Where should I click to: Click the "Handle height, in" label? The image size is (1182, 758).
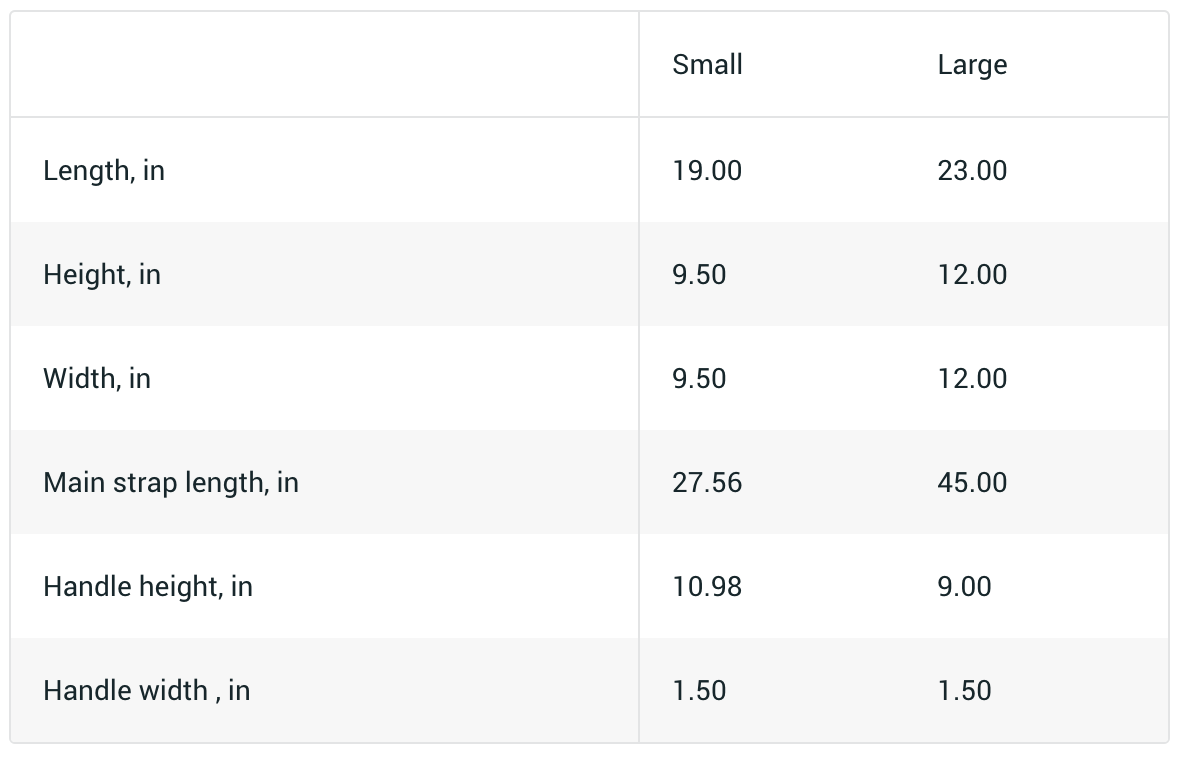tap(148, 587)
